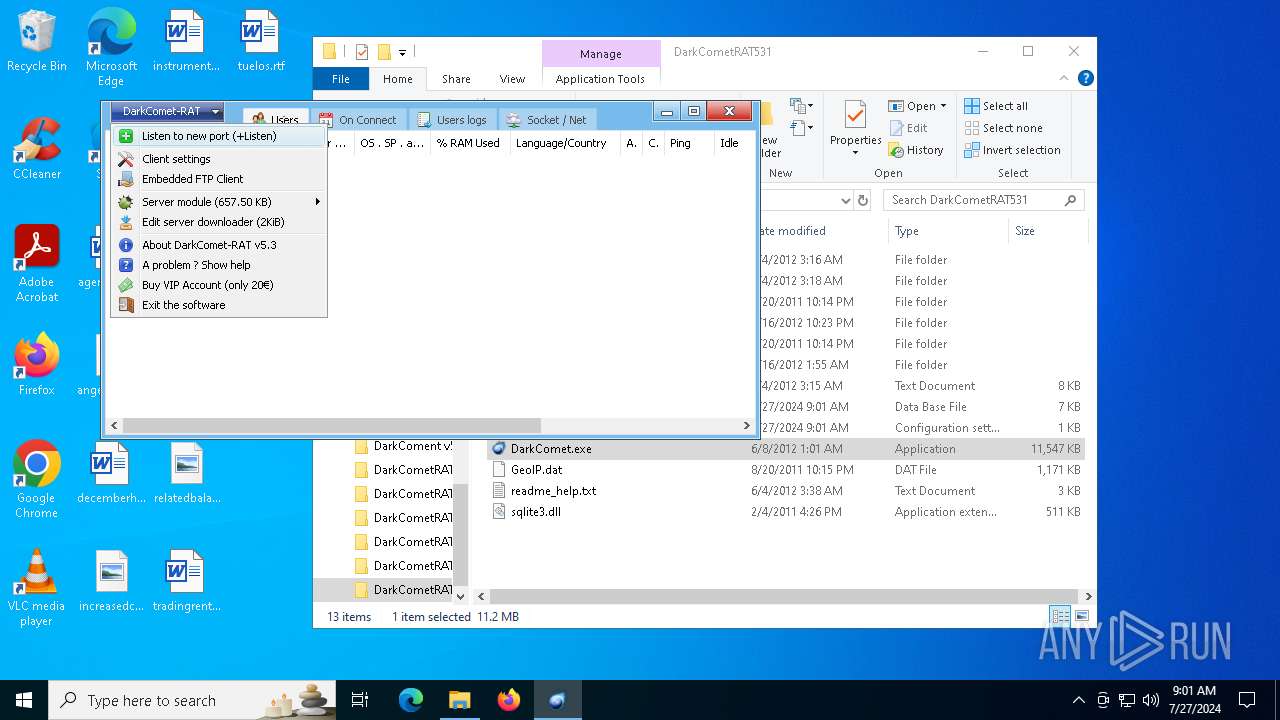Open About DarkComet-RAT v5.3
This screenshot has height=720, width=1280.
coord(219,245)
